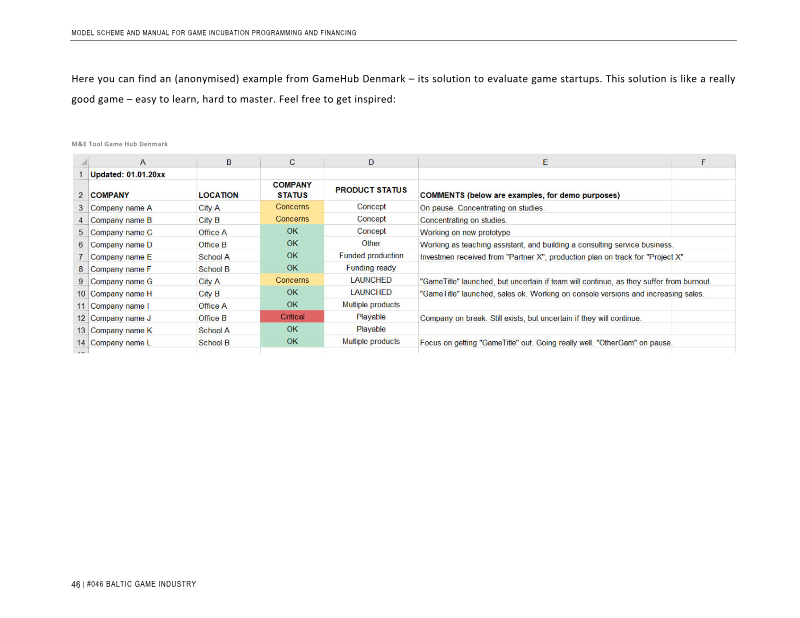Select the LOCATION header cell
Screen dimensions: 800x618
coord(219,195)
